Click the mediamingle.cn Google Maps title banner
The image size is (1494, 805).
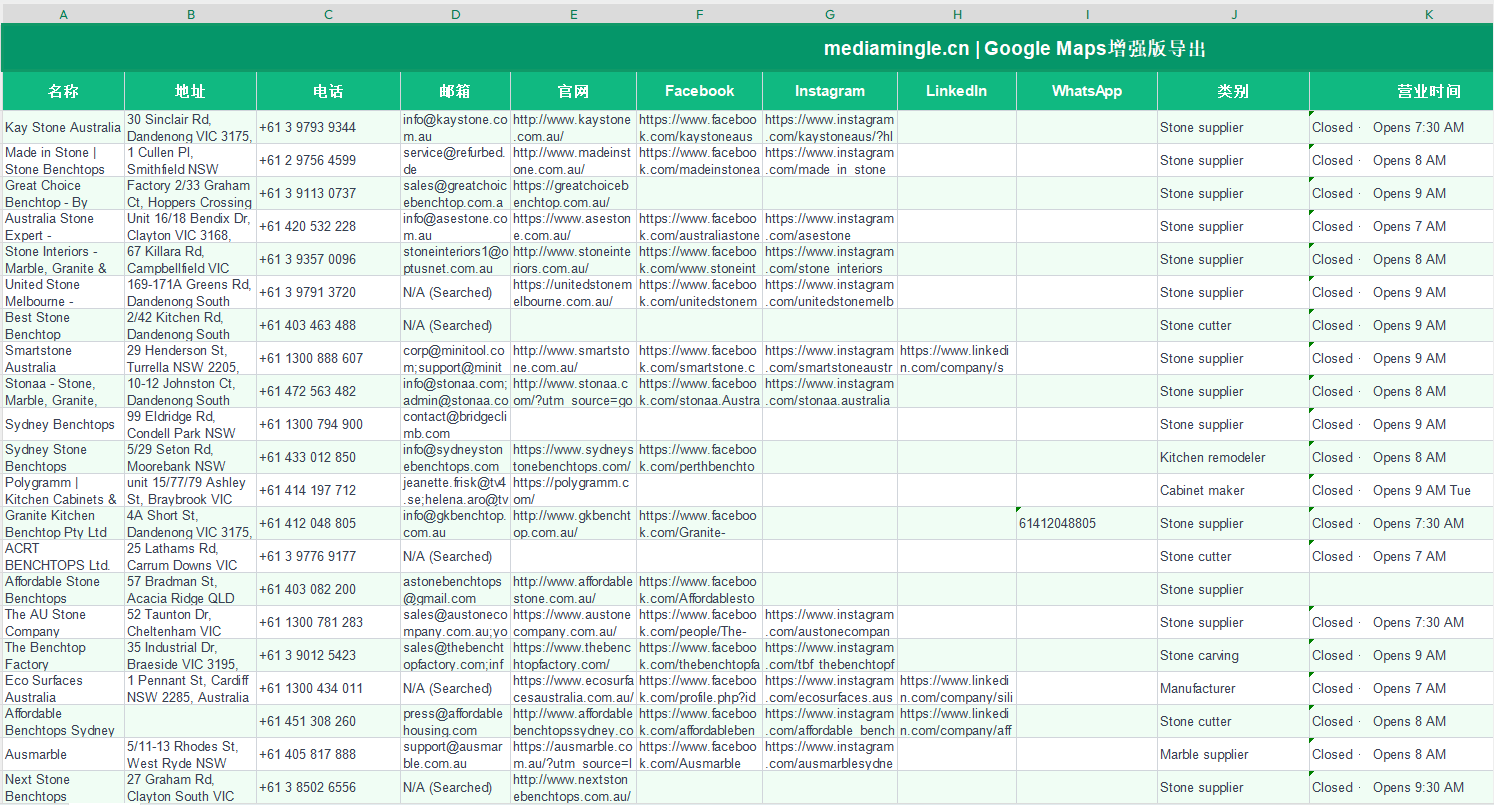(x=747, y=48)
